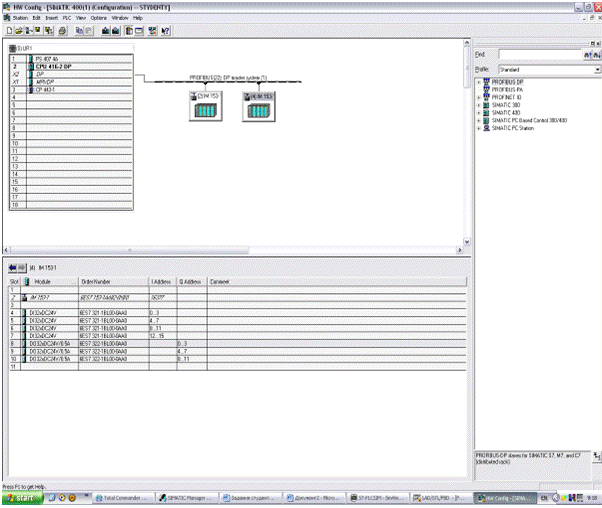Viewport: 602px width, 508px height.
Task: Expand the PROFIBUS DP catalog node
Action: point(478,81)
